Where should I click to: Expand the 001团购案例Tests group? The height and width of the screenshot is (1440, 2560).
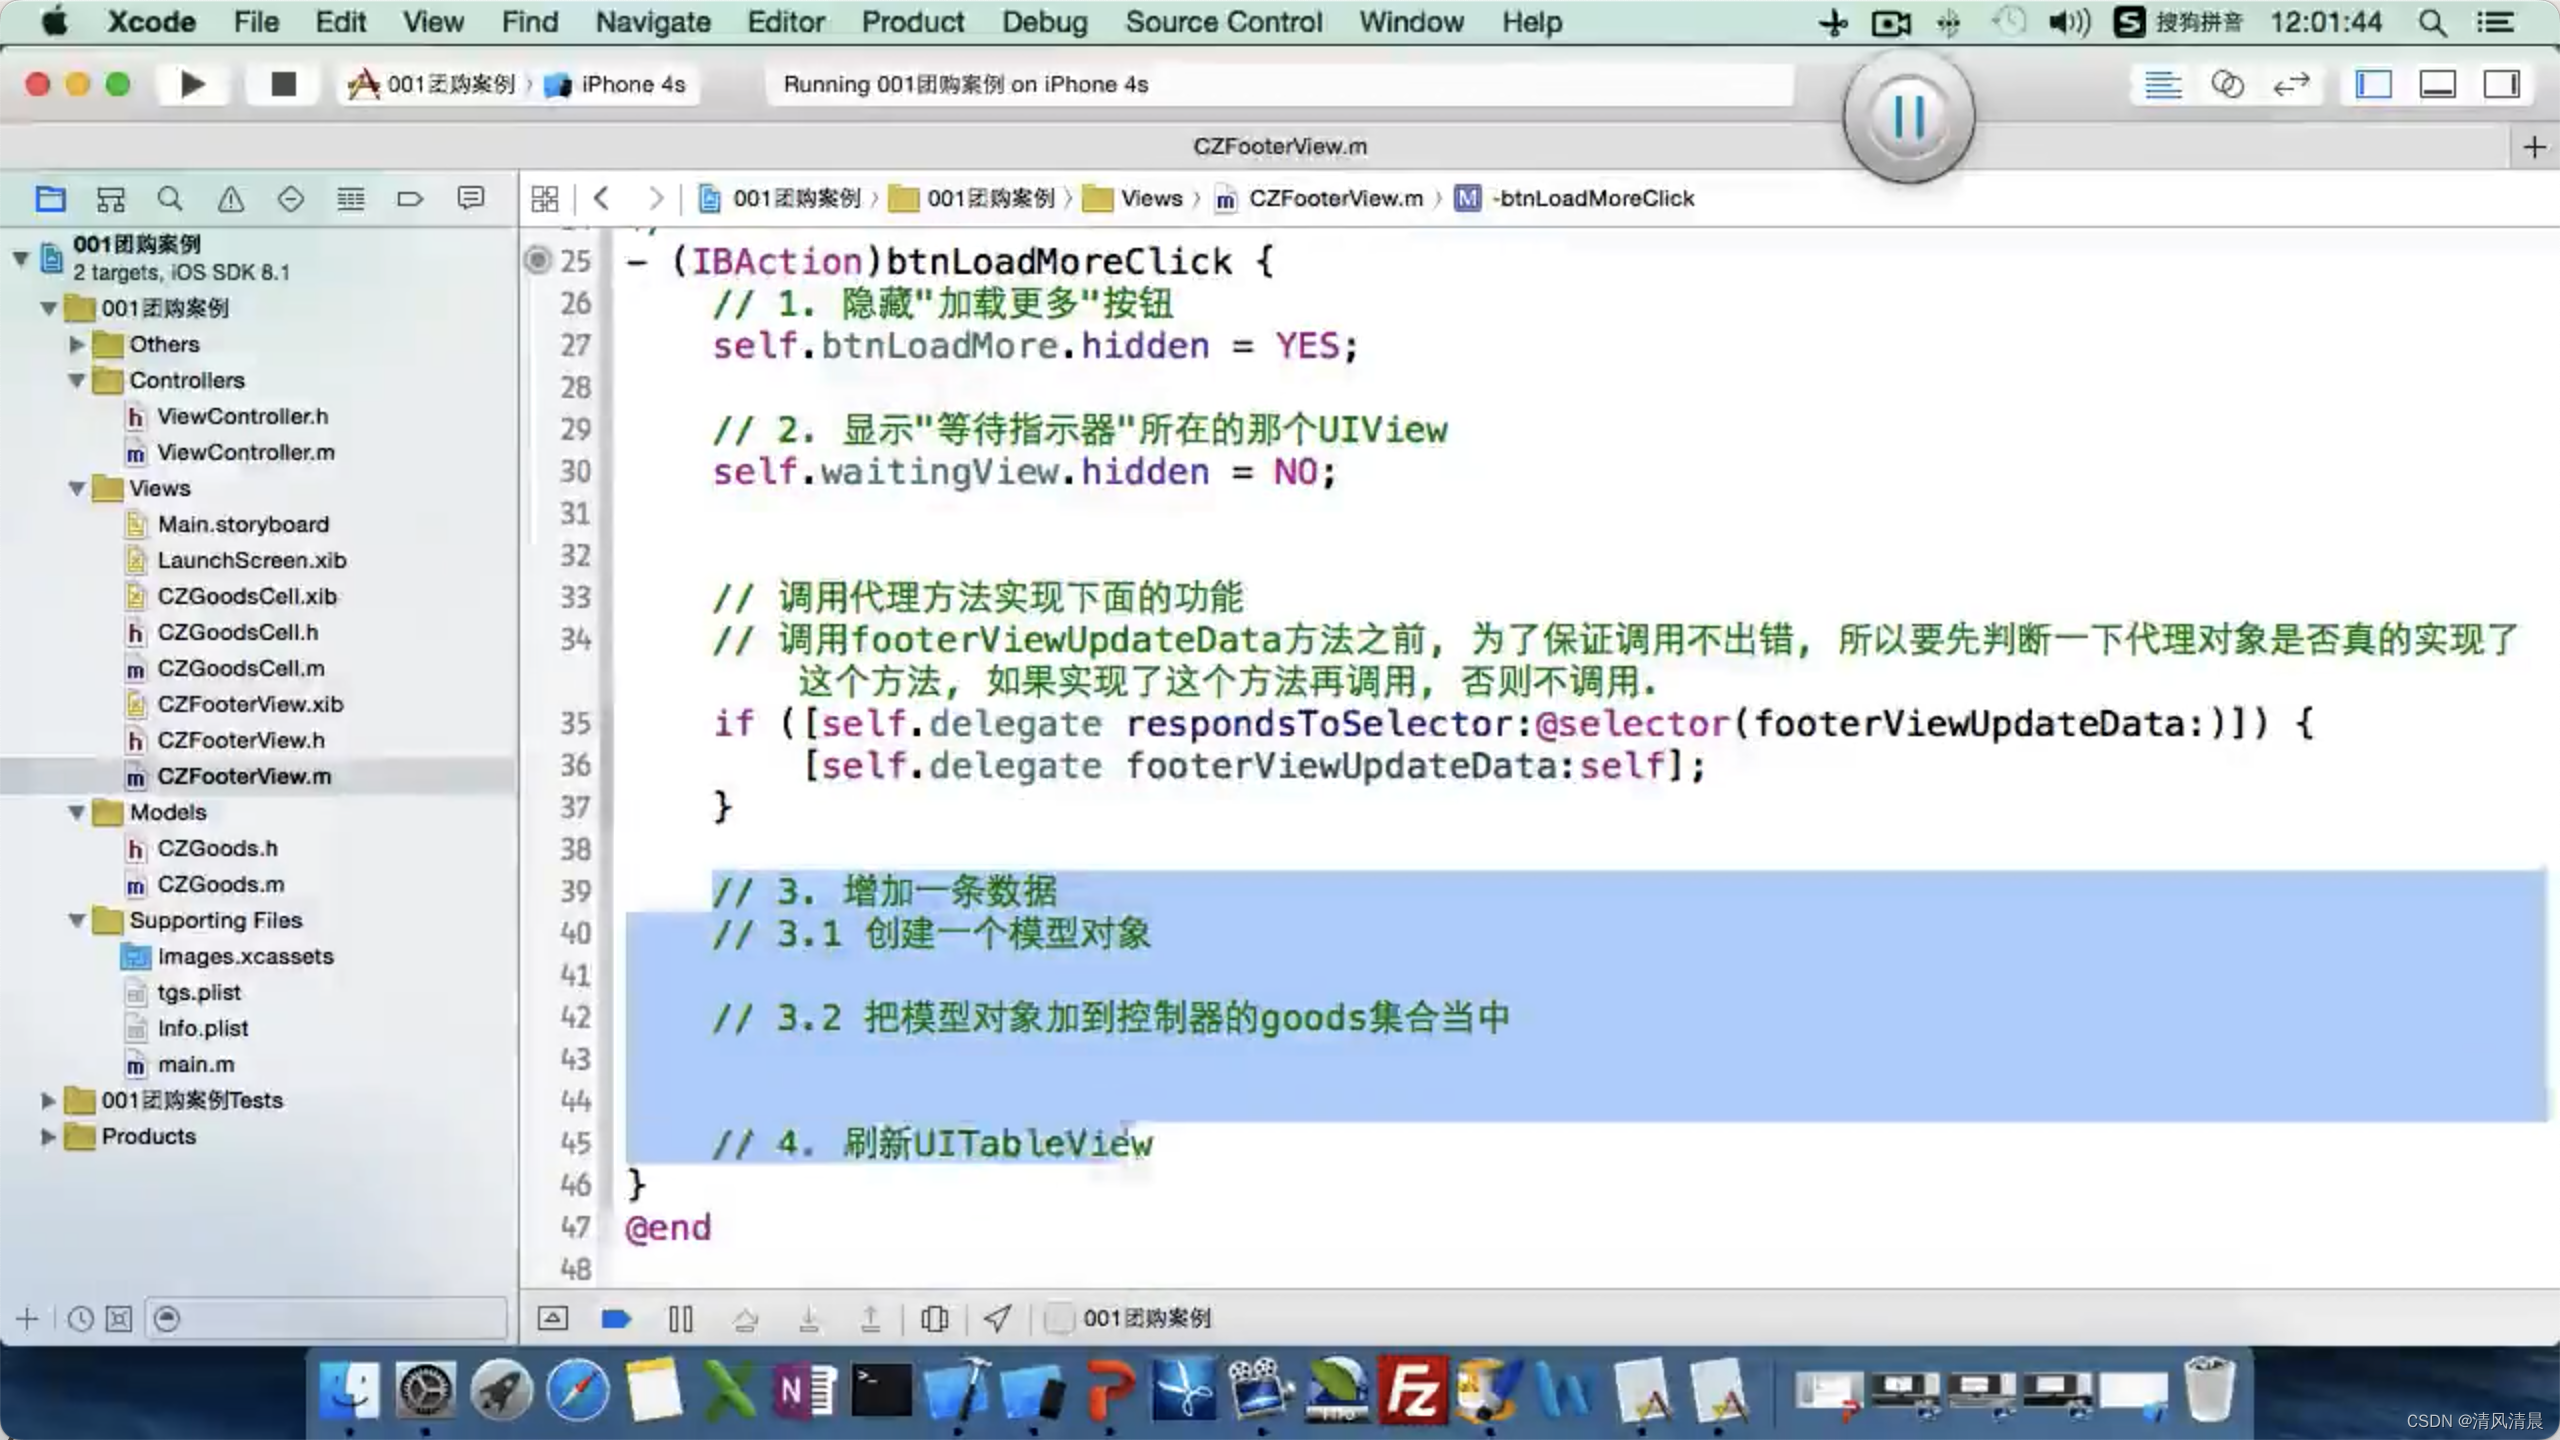pyautogui.click(x=47, y=1100)
